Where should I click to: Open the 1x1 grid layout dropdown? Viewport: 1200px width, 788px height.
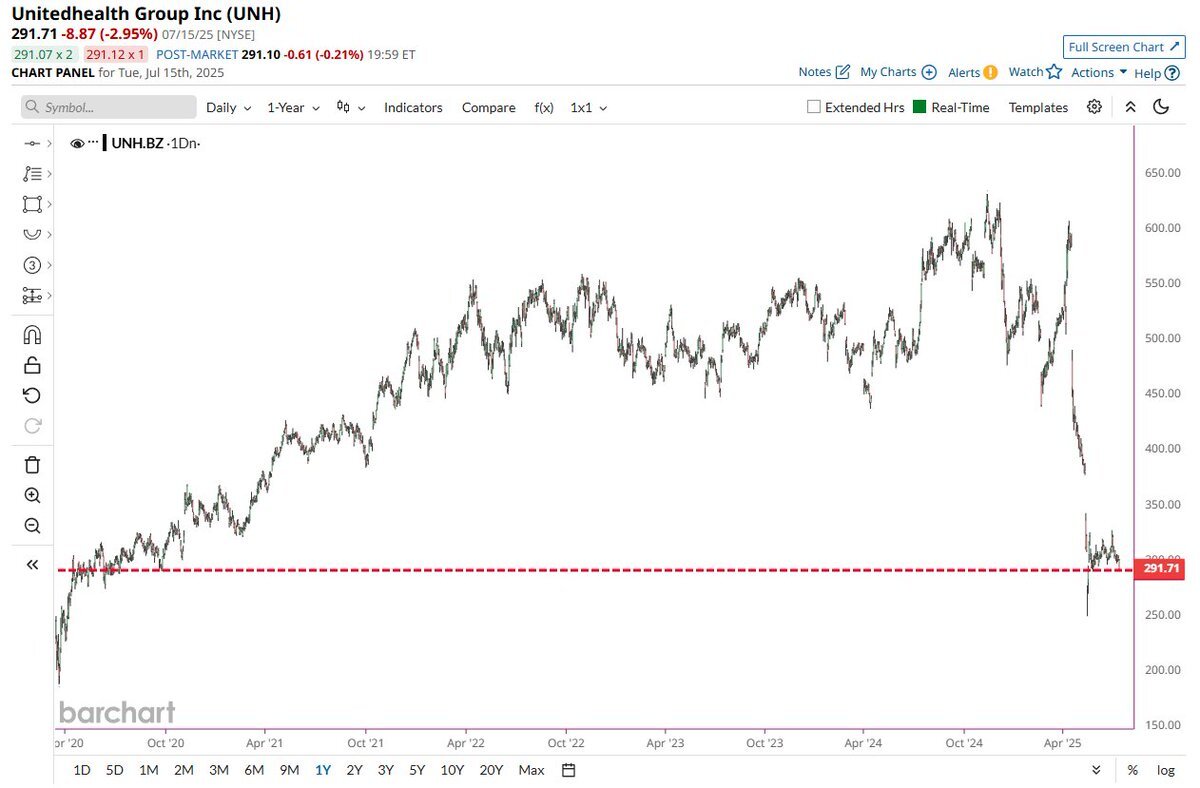point(588,107)
